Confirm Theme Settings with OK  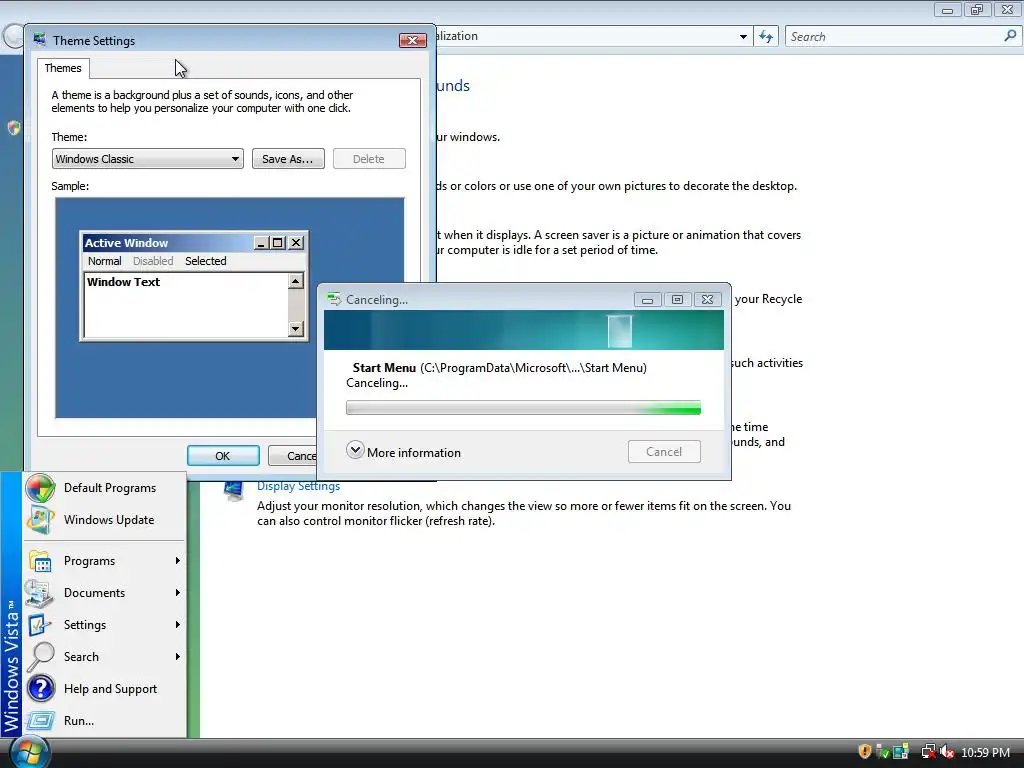tap(223, 456)
